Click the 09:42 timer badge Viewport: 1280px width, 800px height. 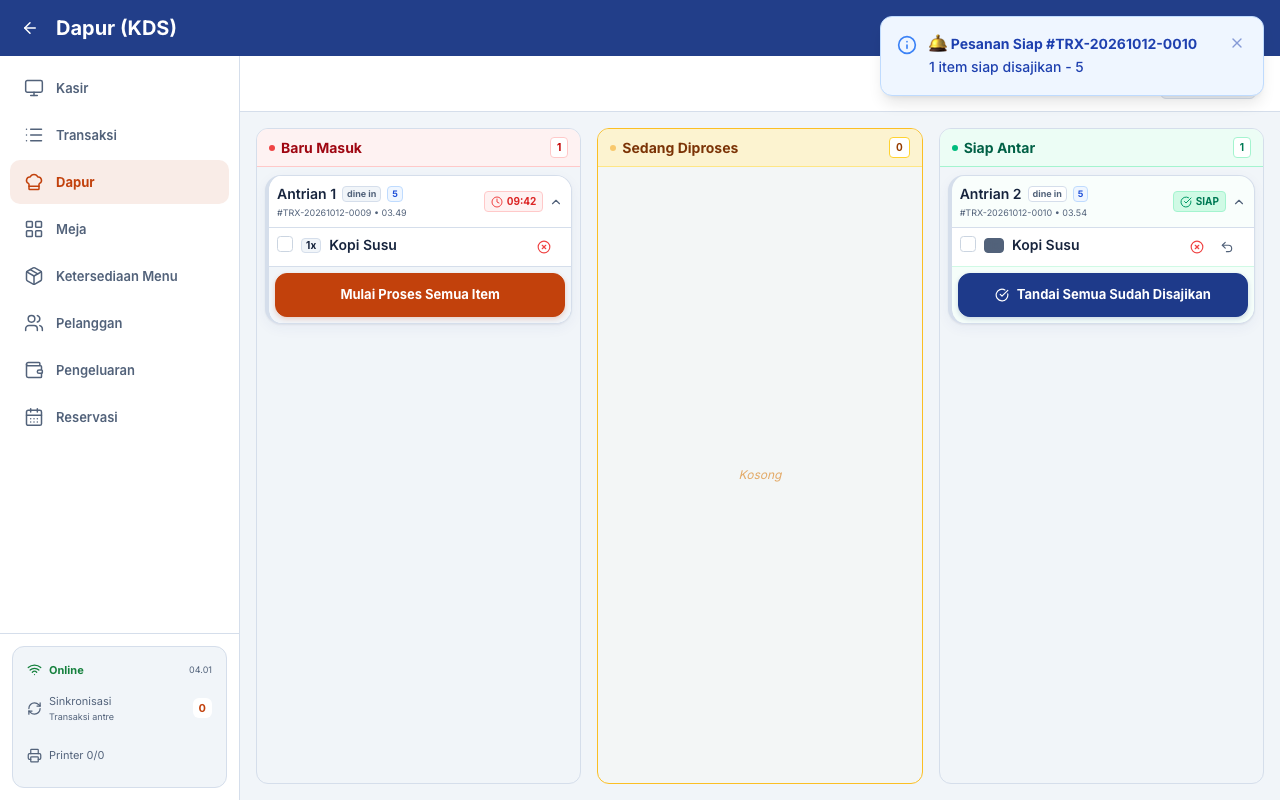coord(514,202)
